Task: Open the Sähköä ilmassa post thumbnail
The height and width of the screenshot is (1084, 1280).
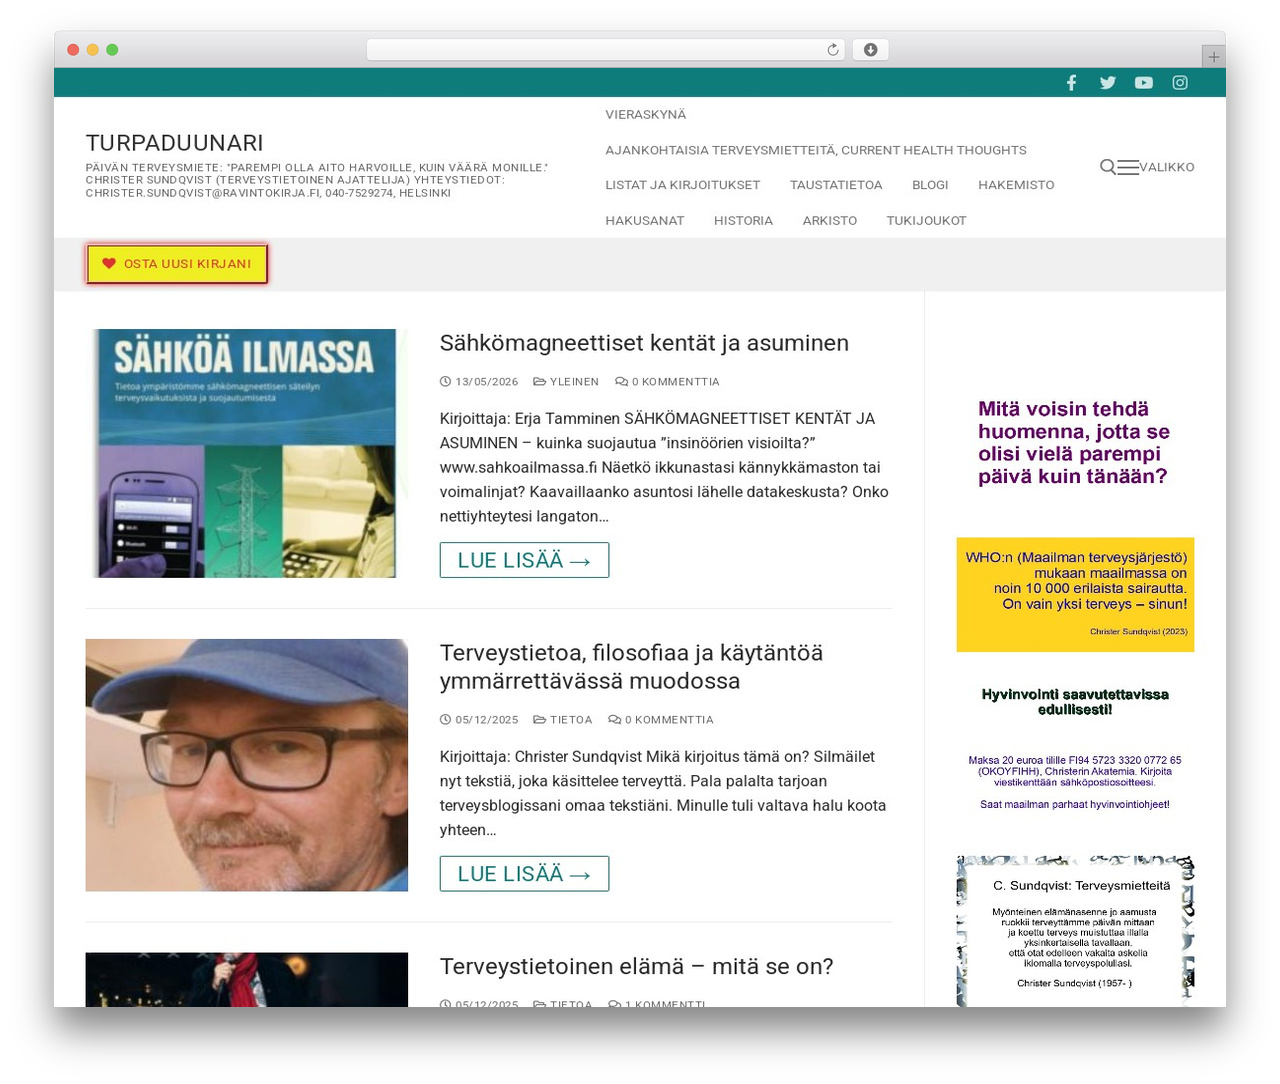Action: [x=247, y=453]
